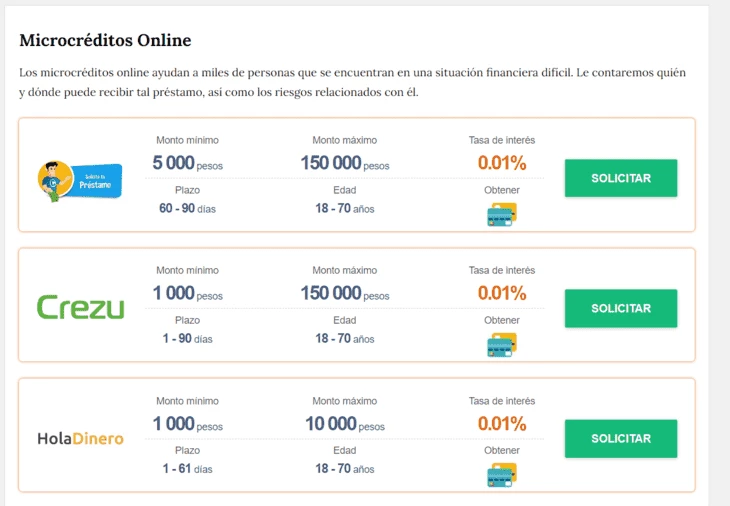The image size is (730, 506).
Task: Click credit card icon in Crezu card
Action: pos(502,345)
